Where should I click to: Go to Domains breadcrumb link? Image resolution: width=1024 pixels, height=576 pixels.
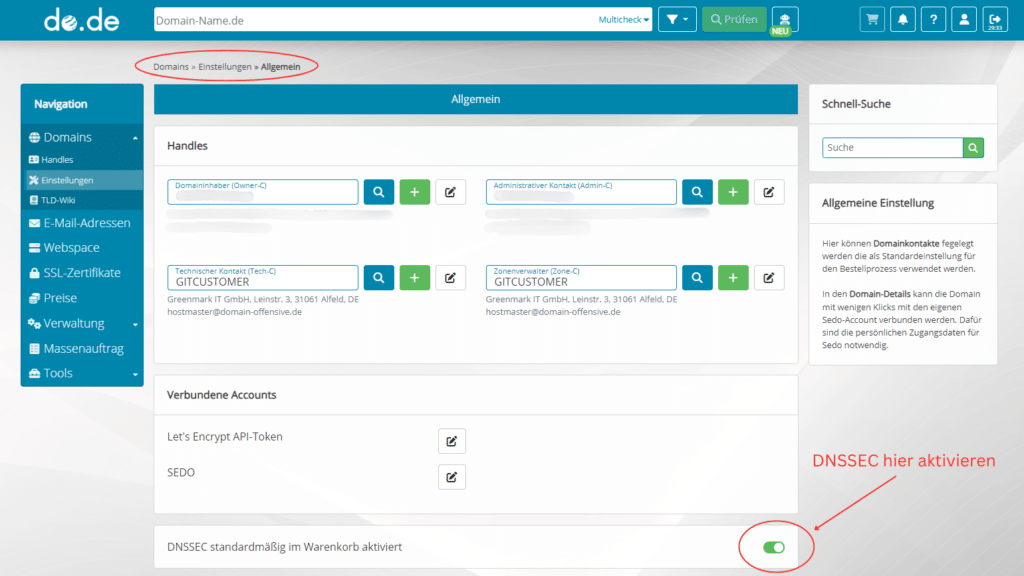click(171, 67)
